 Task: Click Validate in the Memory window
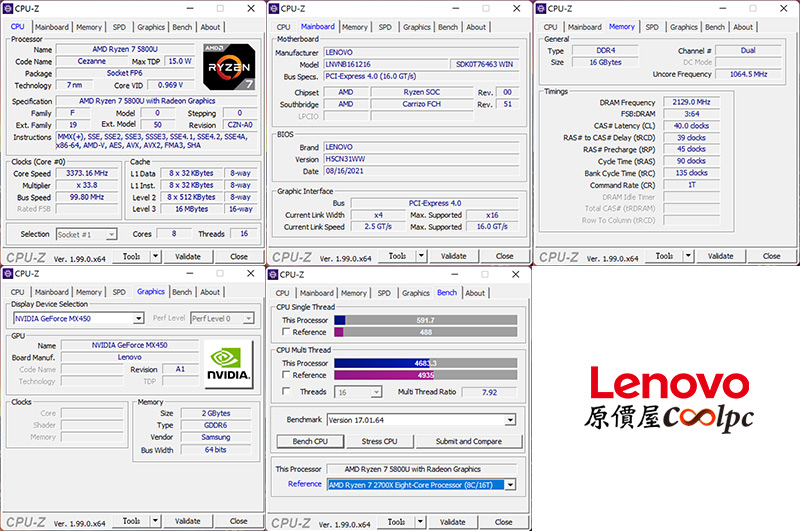click(720, 256)
